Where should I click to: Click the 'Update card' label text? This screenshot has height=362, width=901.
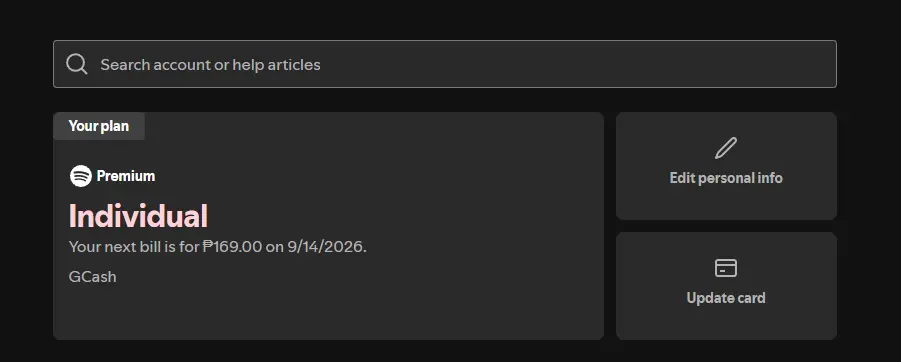726,298
